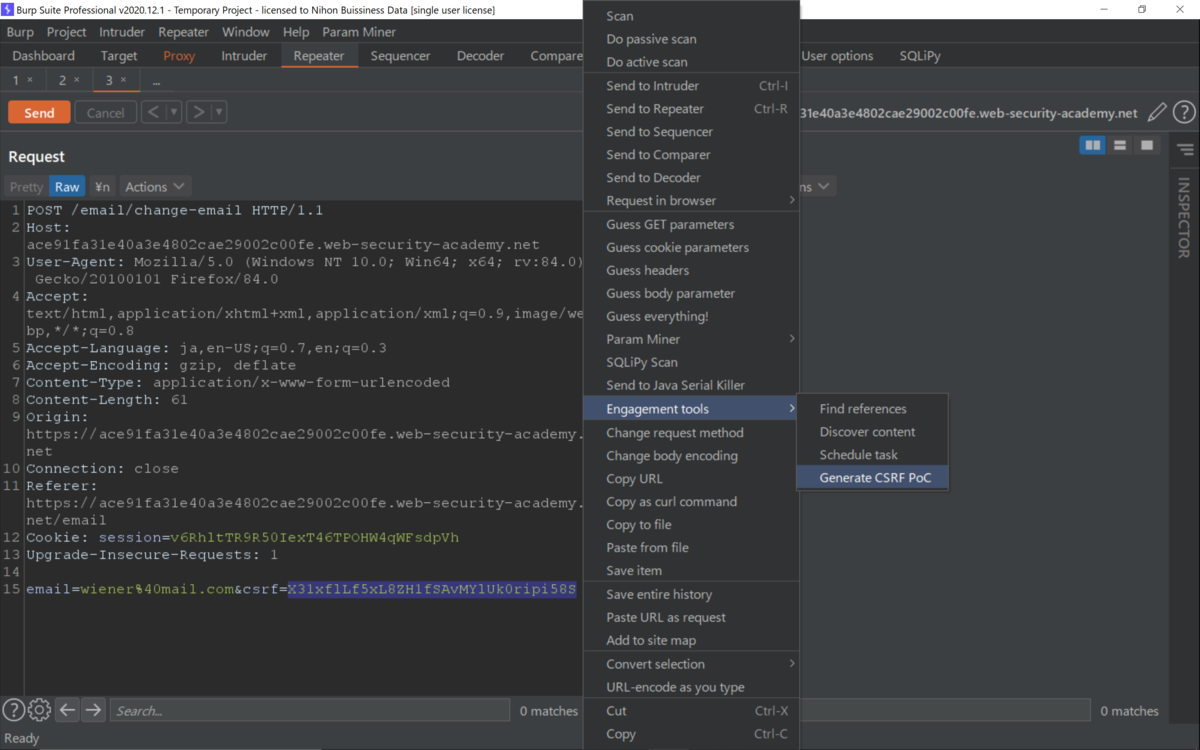Switch request view to Raw
Viewport: 1200px width, 750px height.
pos(67,187)
